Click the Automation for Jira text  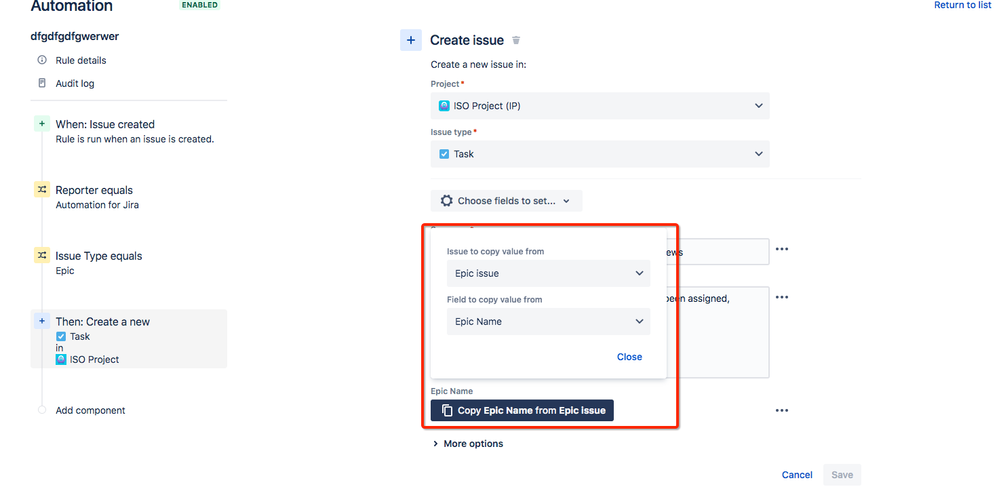(x=97, y=205)
